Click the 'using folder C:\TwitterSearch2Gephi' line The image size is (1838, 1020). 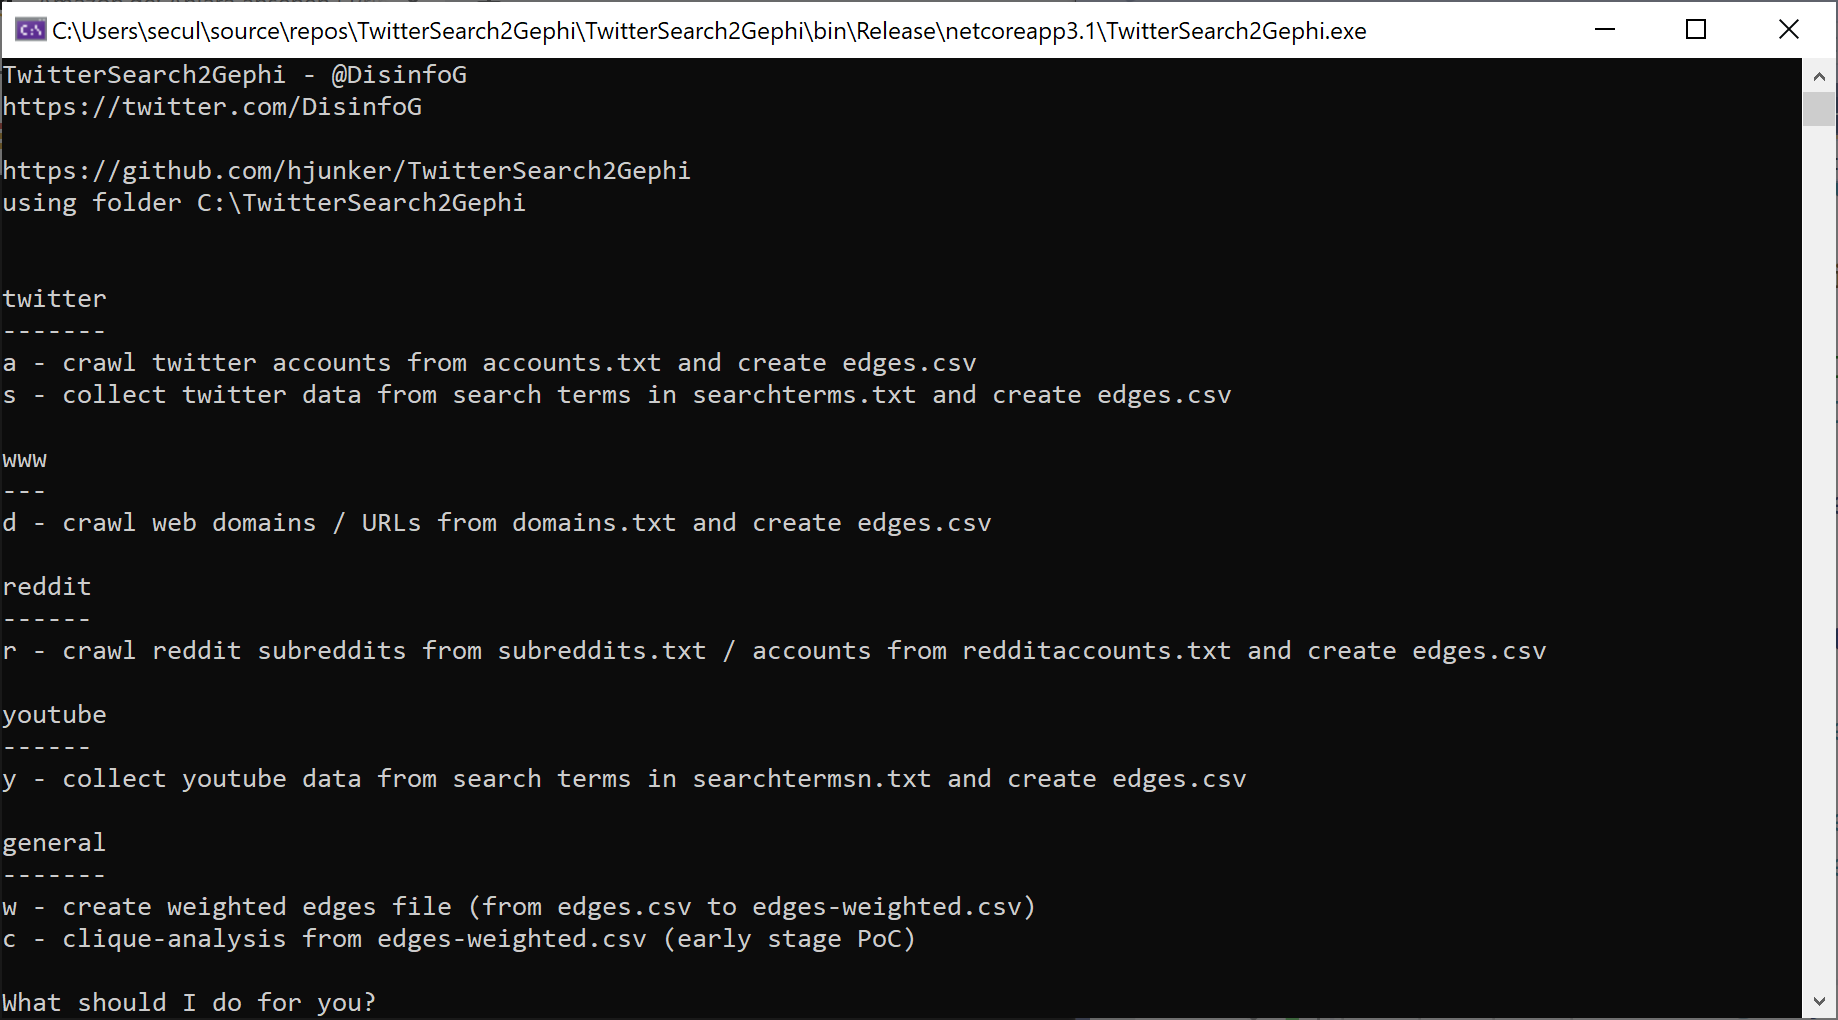(x=264, y=203)
